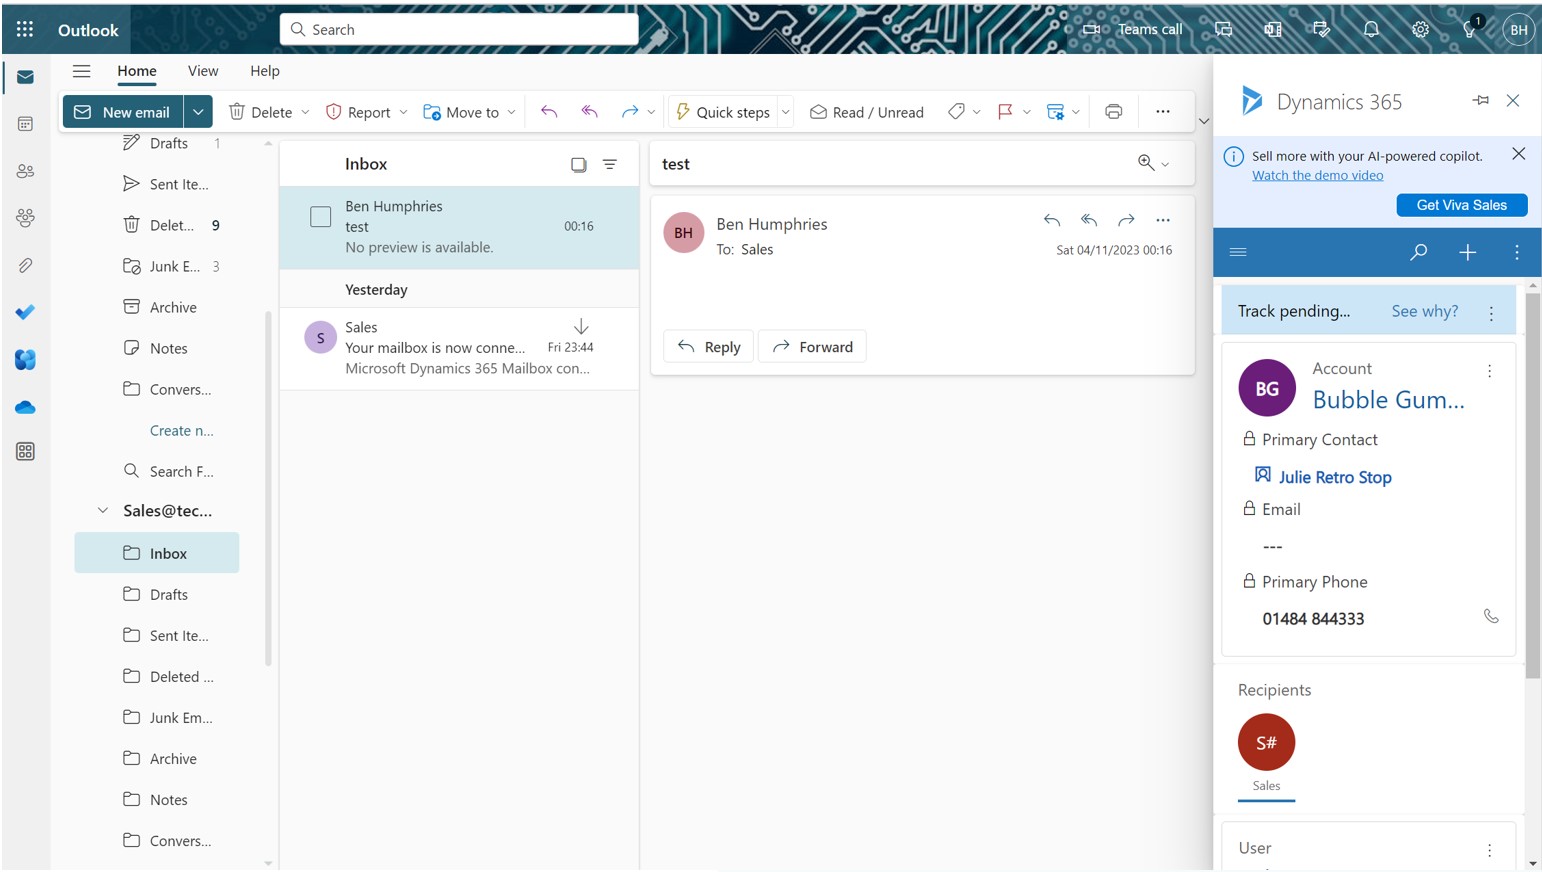Viewport: 1542px width, 872px height.
Task: Collapse the ribbon with the chevron
Action: click(x=1204, y=121)
